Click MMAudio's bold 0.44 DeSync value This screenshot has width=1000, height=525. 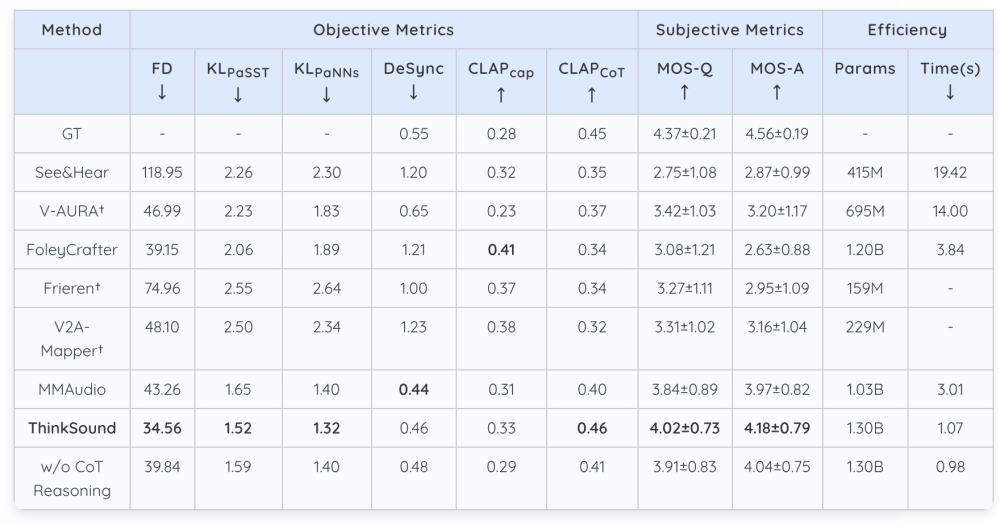pos(413,389)
